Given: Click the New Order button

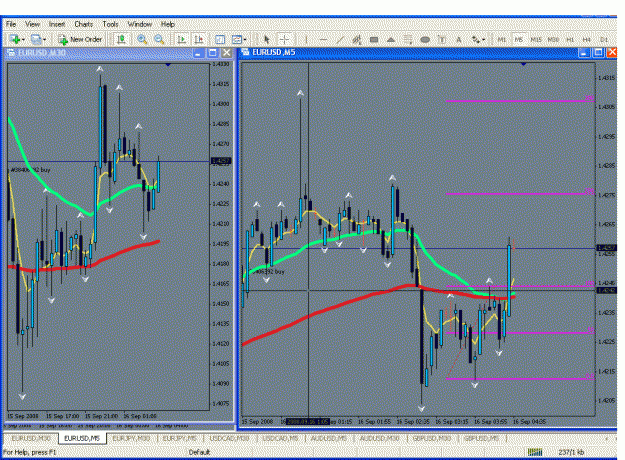Looking at the screenshot, I should point(80,39).
